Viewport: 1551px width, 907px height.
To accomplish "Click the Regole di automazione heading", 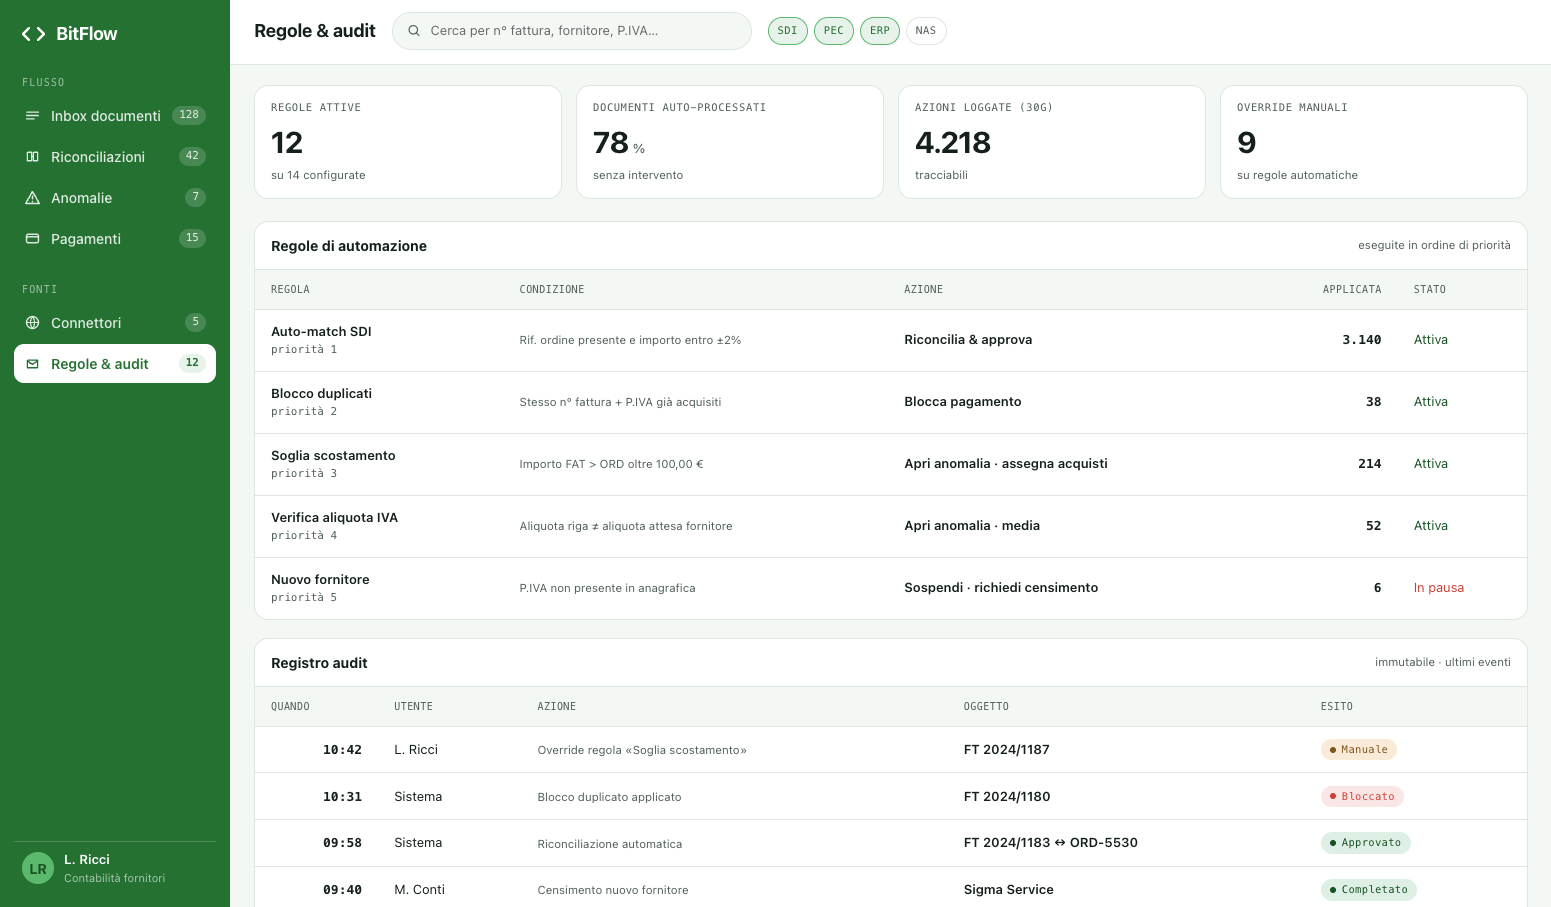I will tap(349, 246).
